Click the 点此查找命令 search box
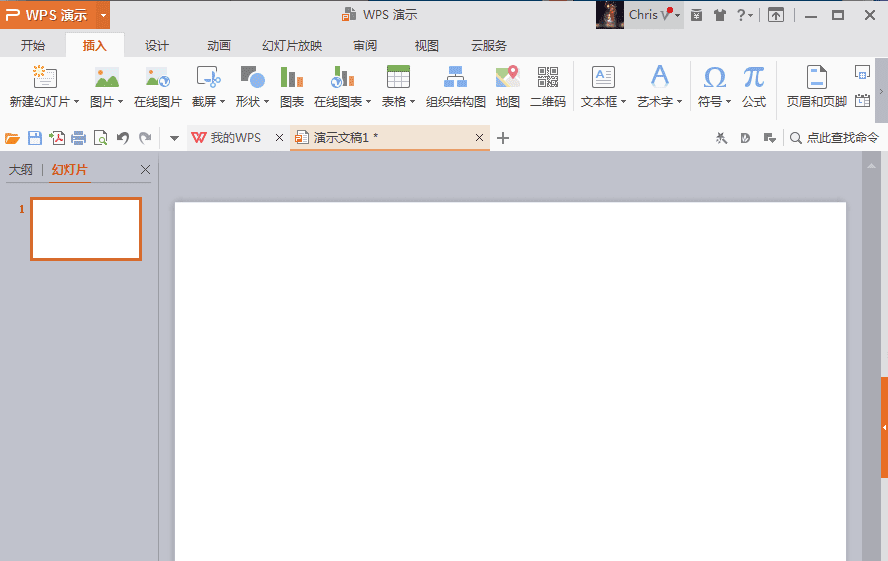 pos(835,138)
